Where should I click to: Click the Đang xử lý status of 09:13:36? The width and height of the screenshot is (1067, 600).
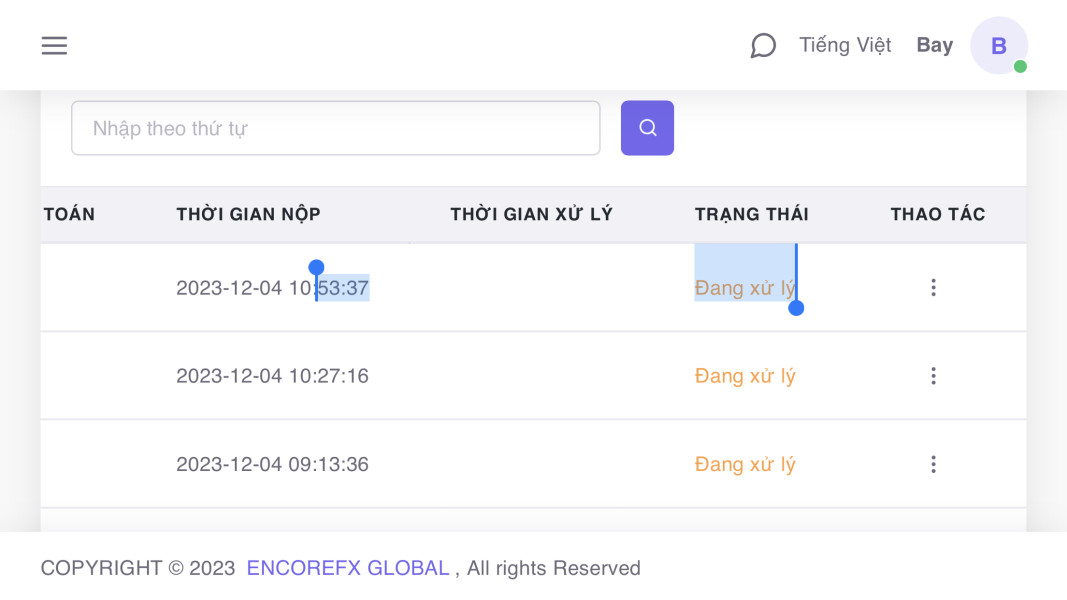tap(745, 464)
